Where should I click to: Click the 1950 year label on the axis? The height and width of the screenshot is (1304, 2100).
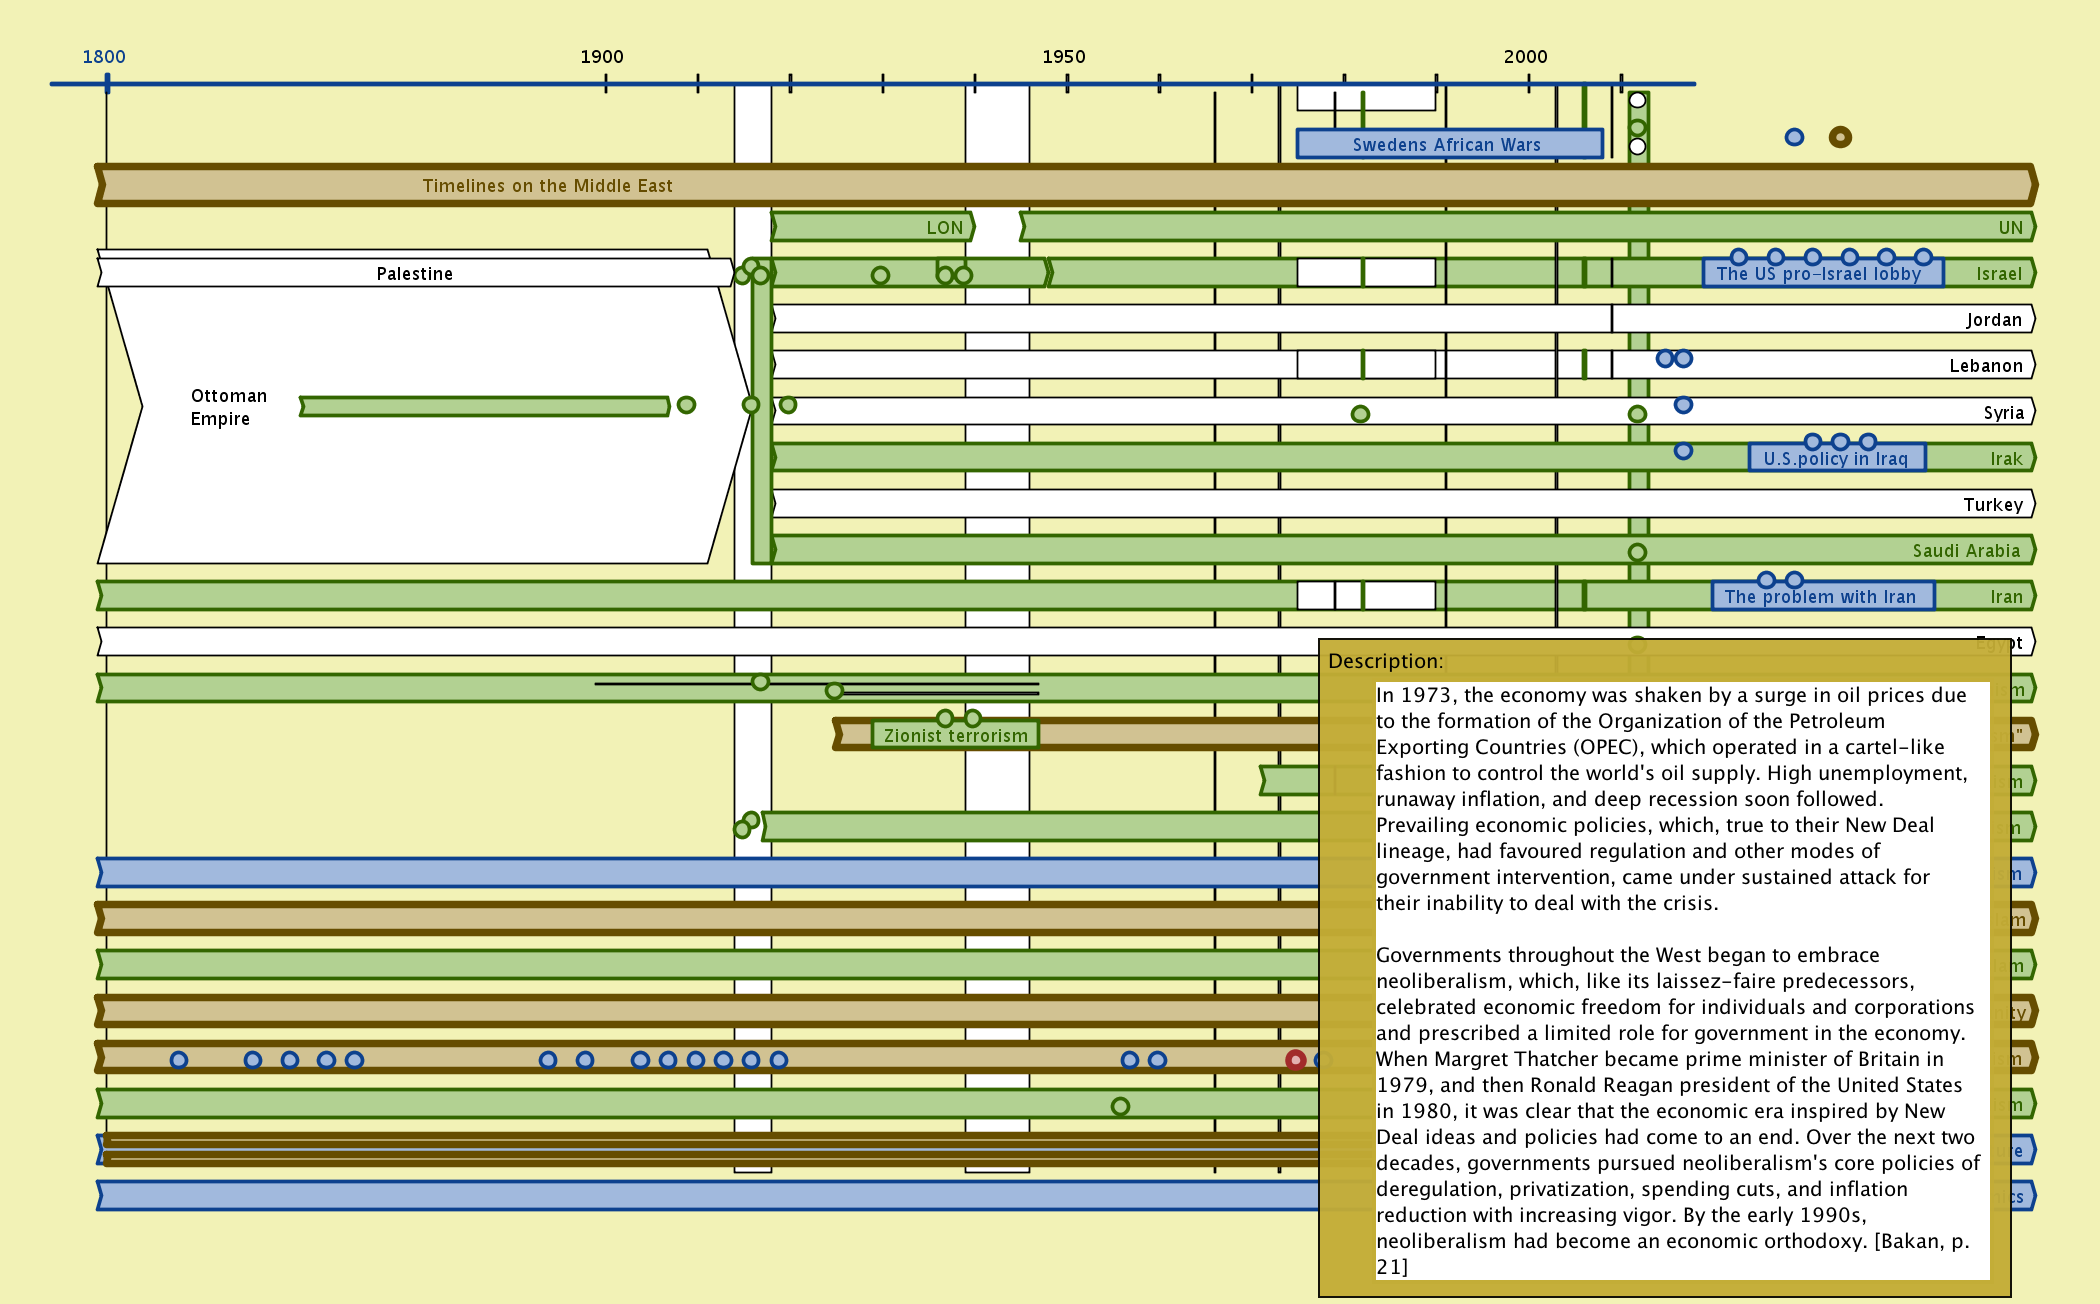1063,57
